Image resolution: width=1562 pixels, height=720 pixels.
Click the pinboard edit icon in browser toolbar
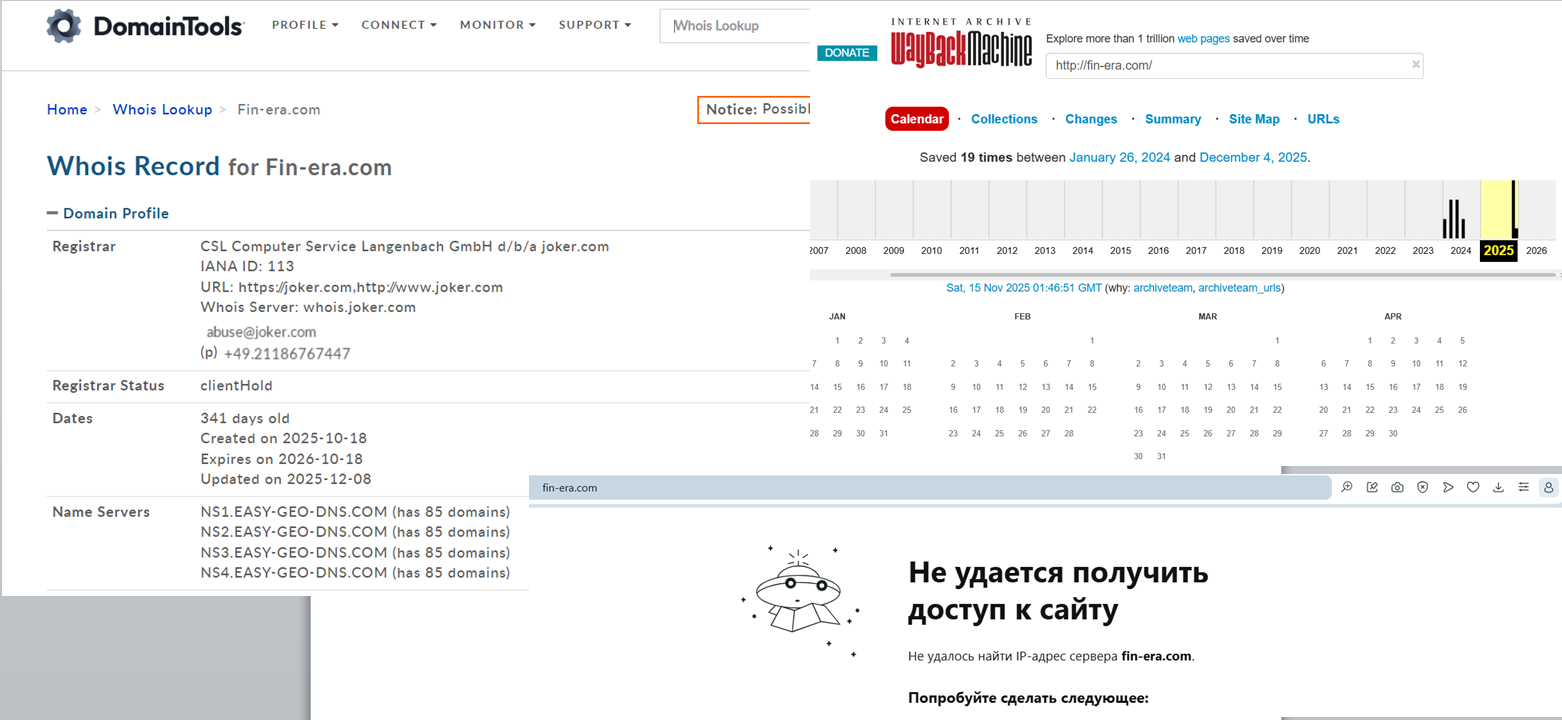click(1372, 487)
